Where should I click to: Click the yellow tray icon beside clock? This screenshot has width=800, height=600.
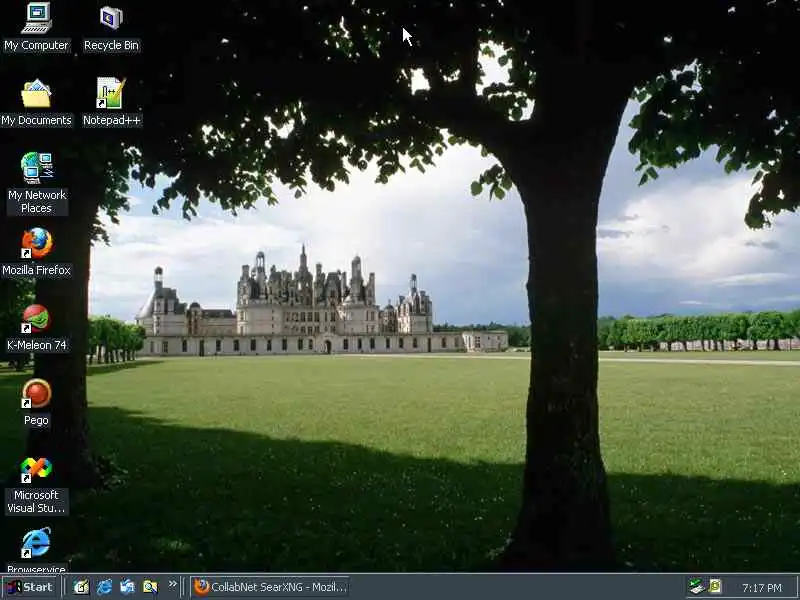click(715, 586)
